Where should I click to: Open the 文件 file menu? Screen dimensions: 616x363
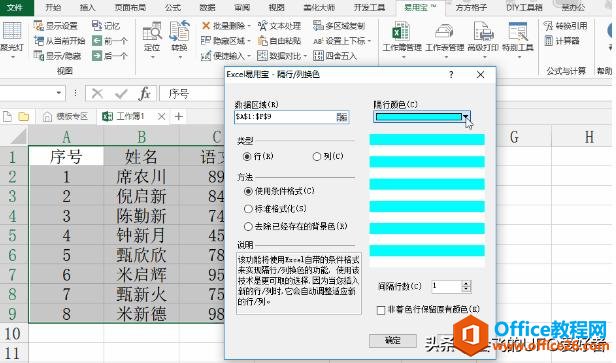pyautogui.click(x=15, y=7)
